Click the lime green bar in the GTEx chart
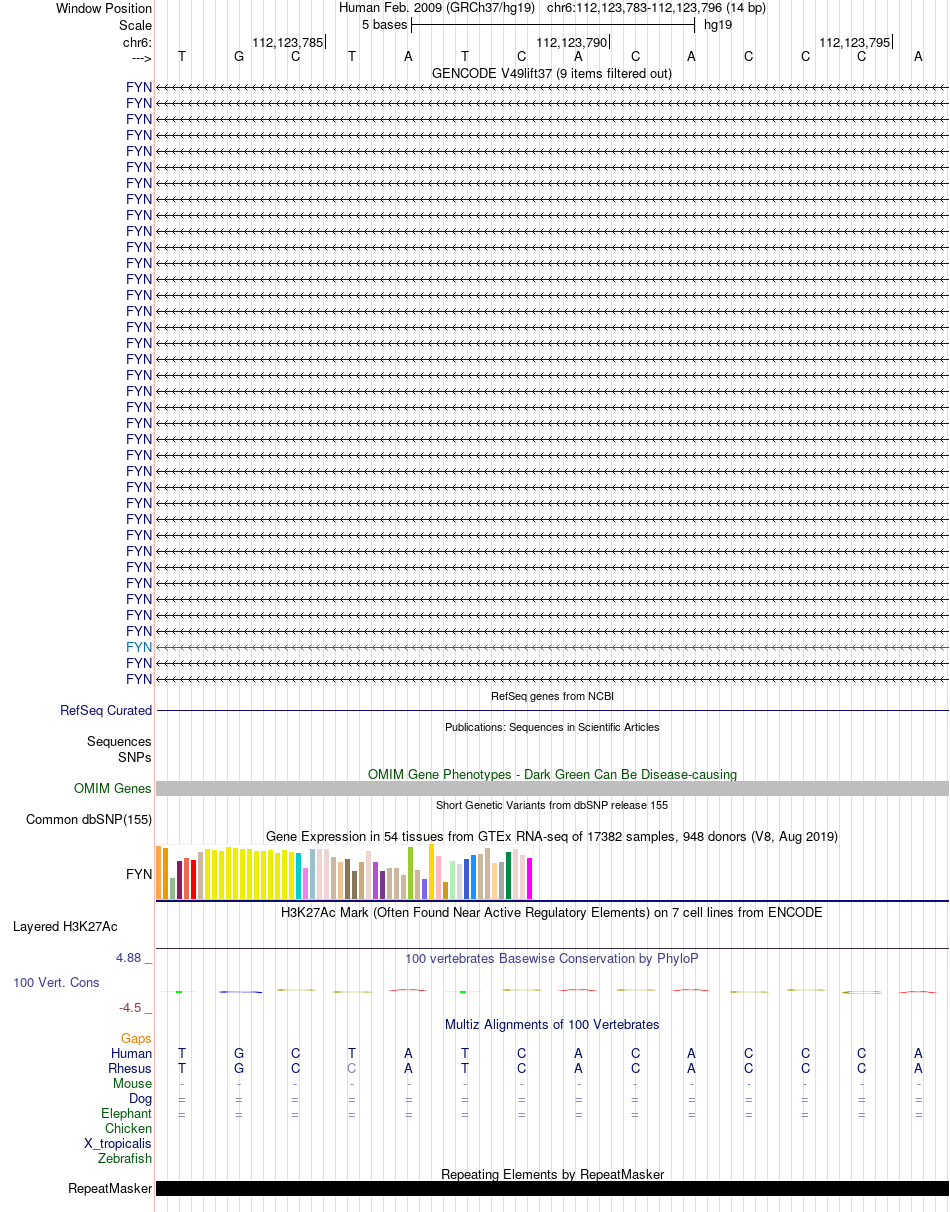 click(411, 873)
